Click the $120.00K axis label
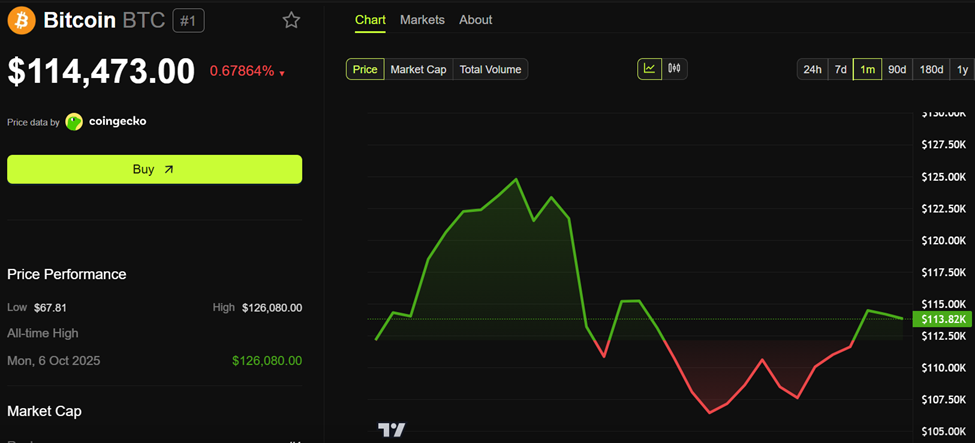975x443 pixels. coord(944,241)
